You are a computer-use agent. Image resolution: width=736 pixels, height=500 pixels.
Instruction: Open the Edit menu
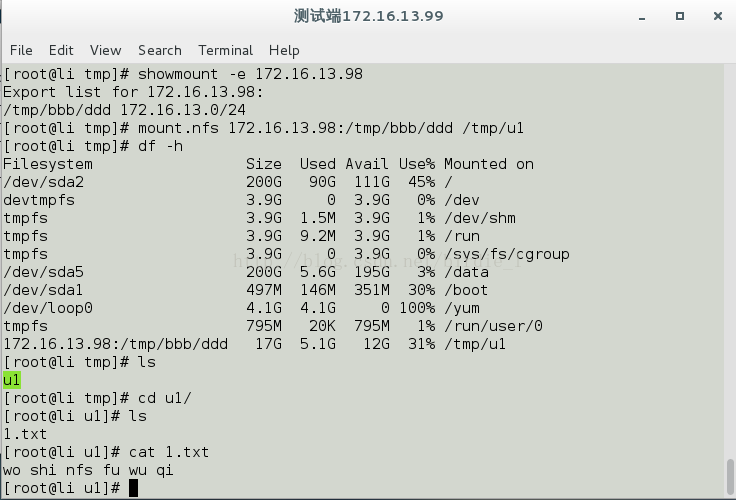61,50
